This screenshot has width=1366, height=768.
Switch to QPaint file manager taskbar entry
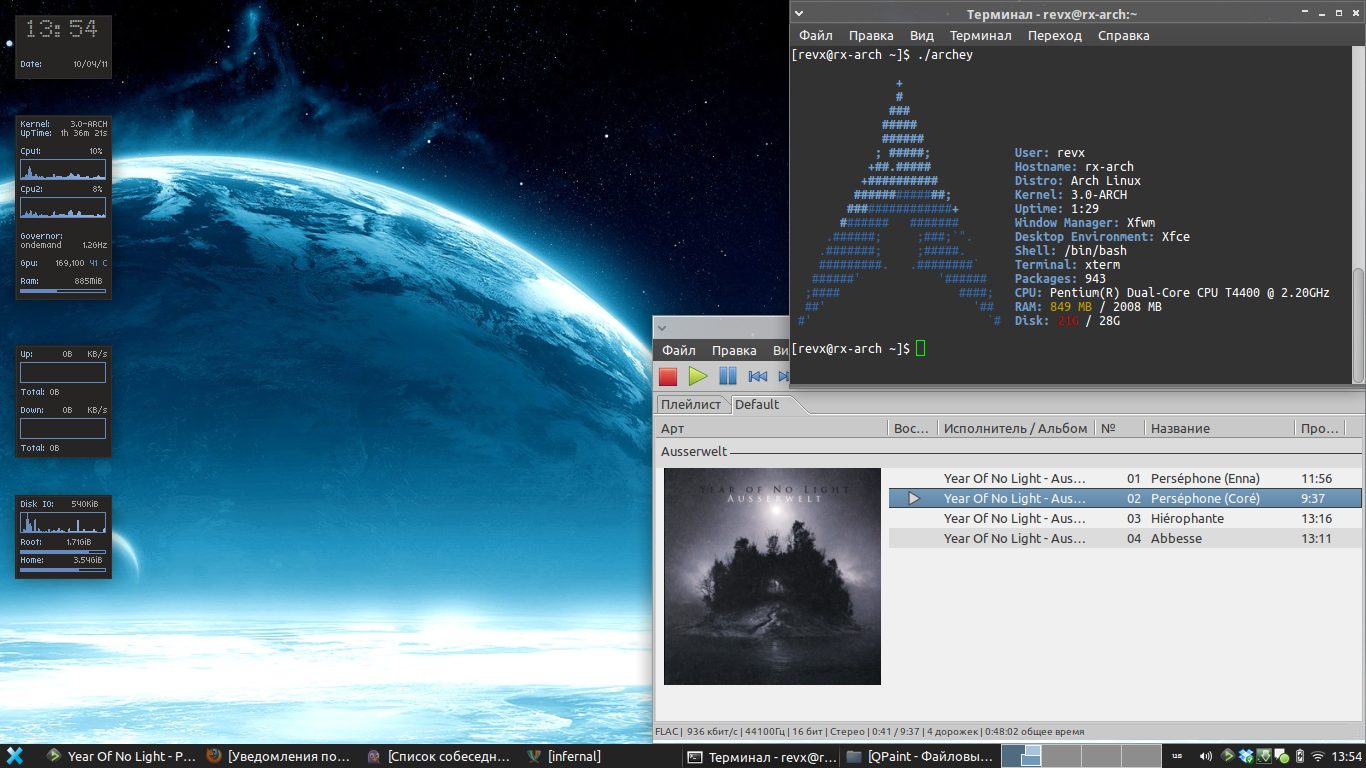[921, 756]
